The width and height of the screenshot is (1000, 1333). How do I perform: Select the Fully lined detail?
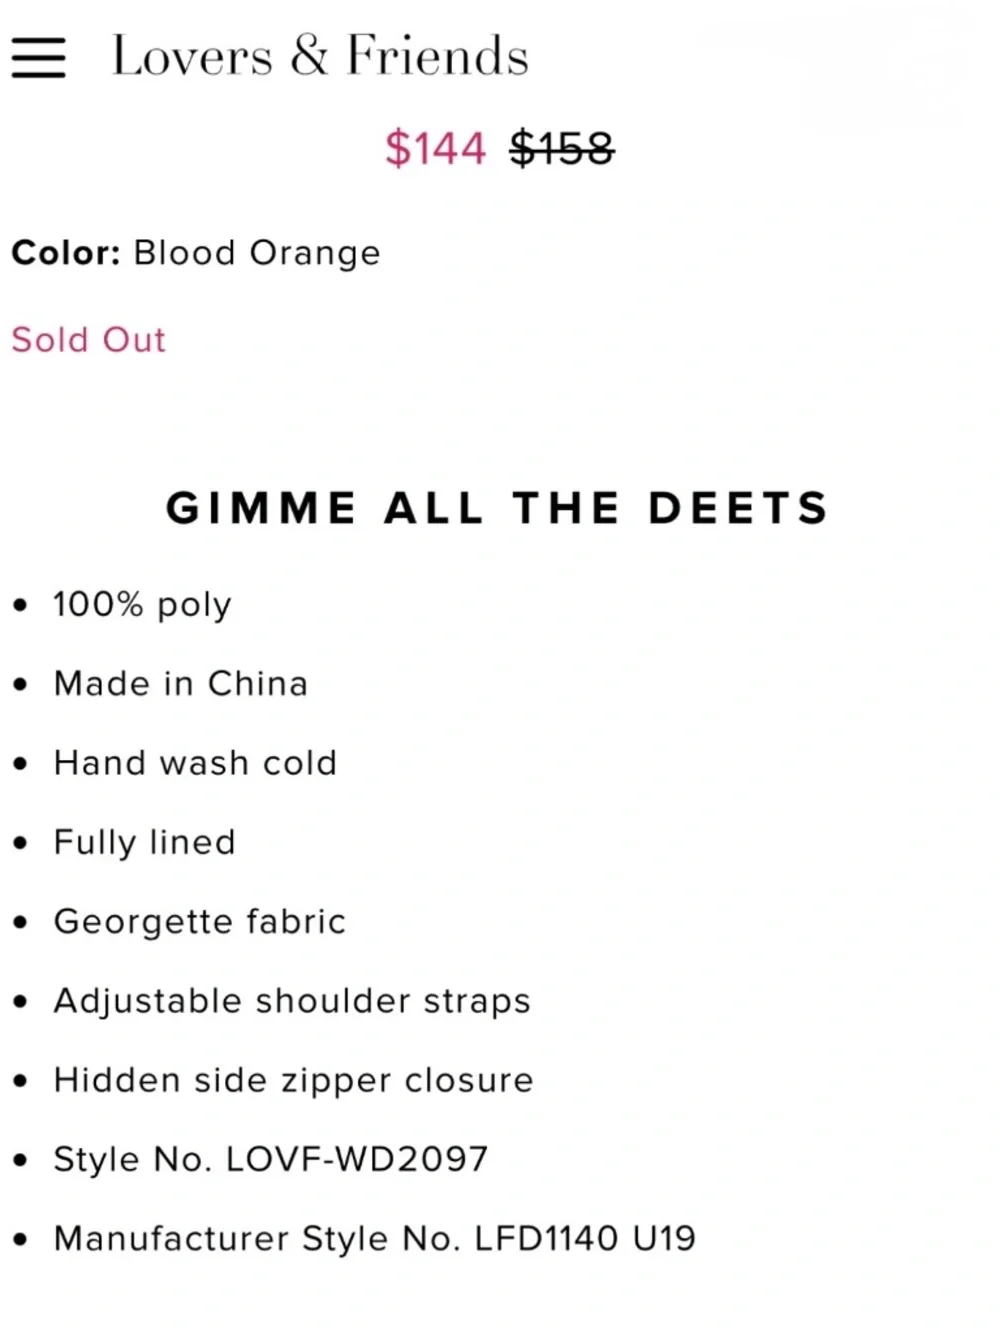[145, 842]
